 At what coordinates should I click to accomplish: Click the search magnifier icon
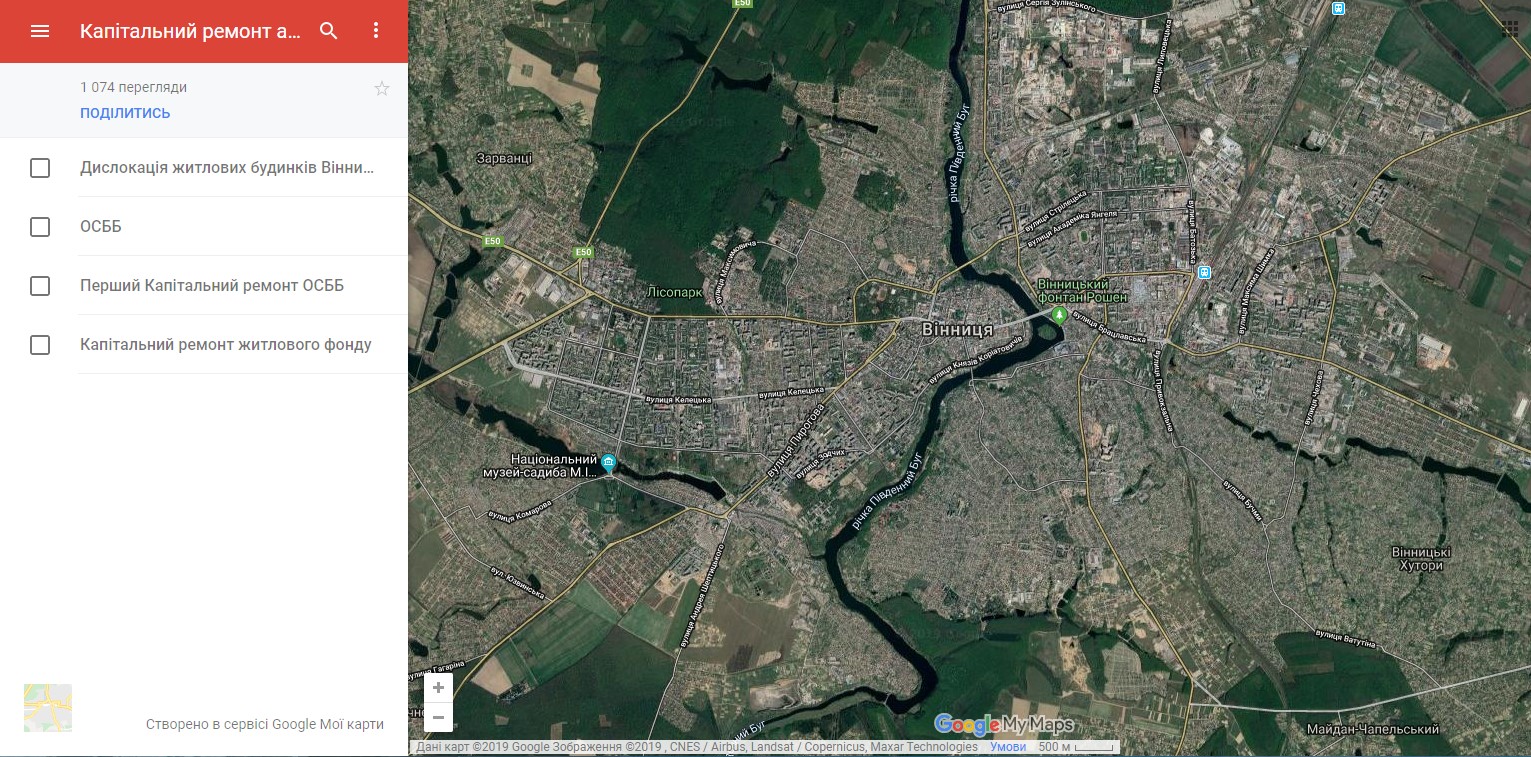pos(329,31)
